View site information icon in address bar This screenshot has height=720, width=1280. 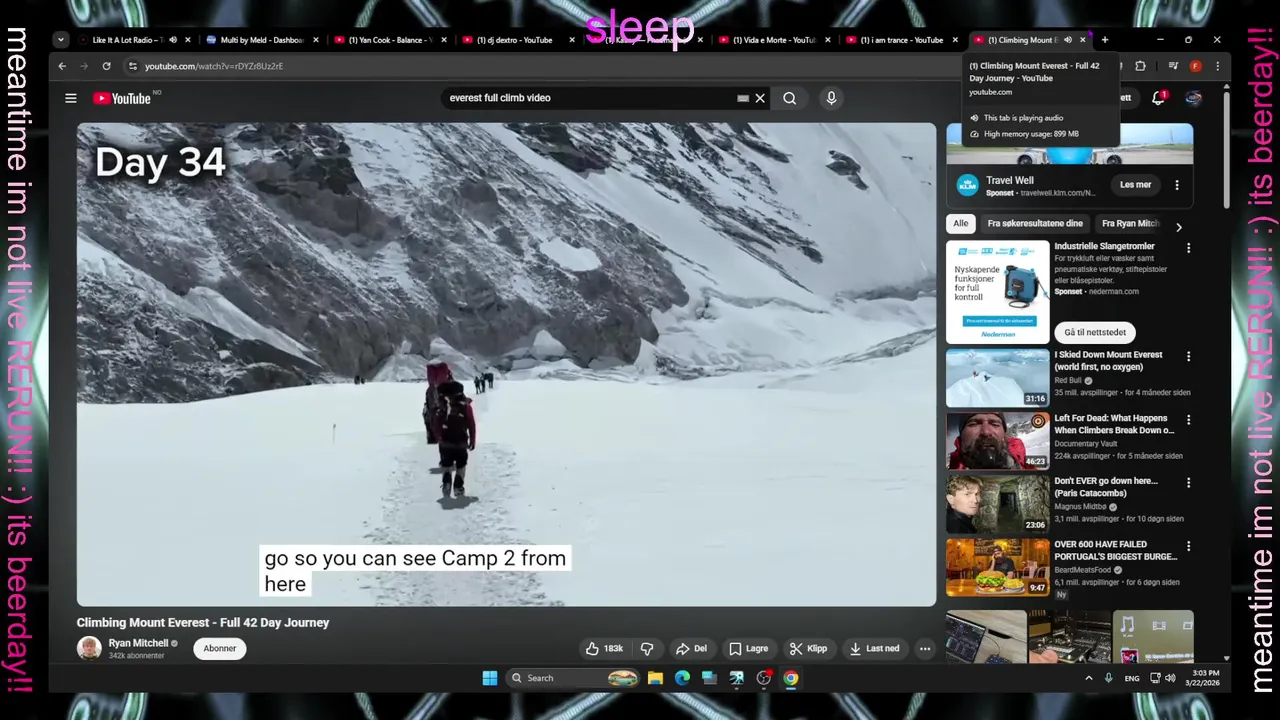[x=132, y=66]
